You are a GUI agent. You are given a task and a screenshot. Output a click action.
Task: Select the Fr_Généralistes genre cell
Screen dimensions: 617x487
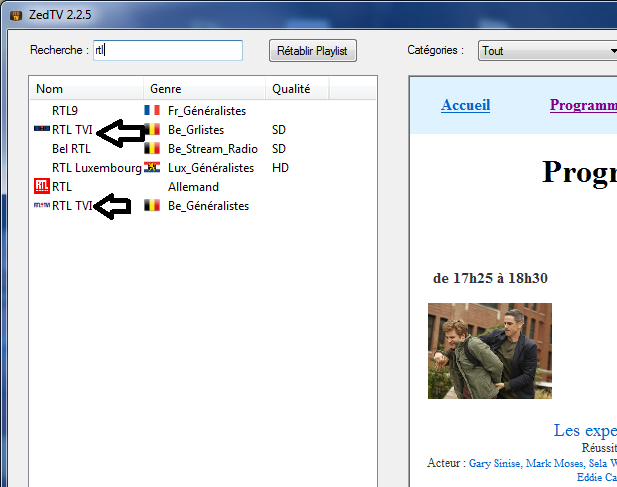(x=207, y=111)
